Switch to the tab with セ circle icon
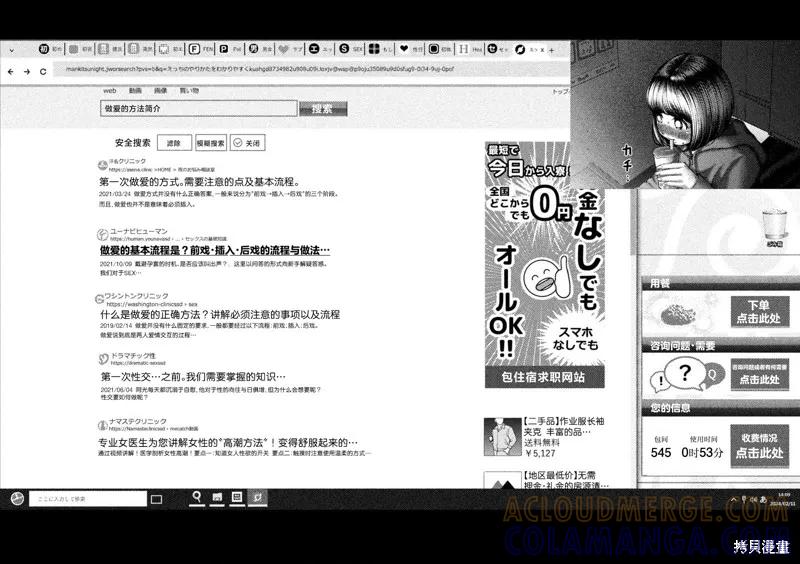 (x=498, y=49)
